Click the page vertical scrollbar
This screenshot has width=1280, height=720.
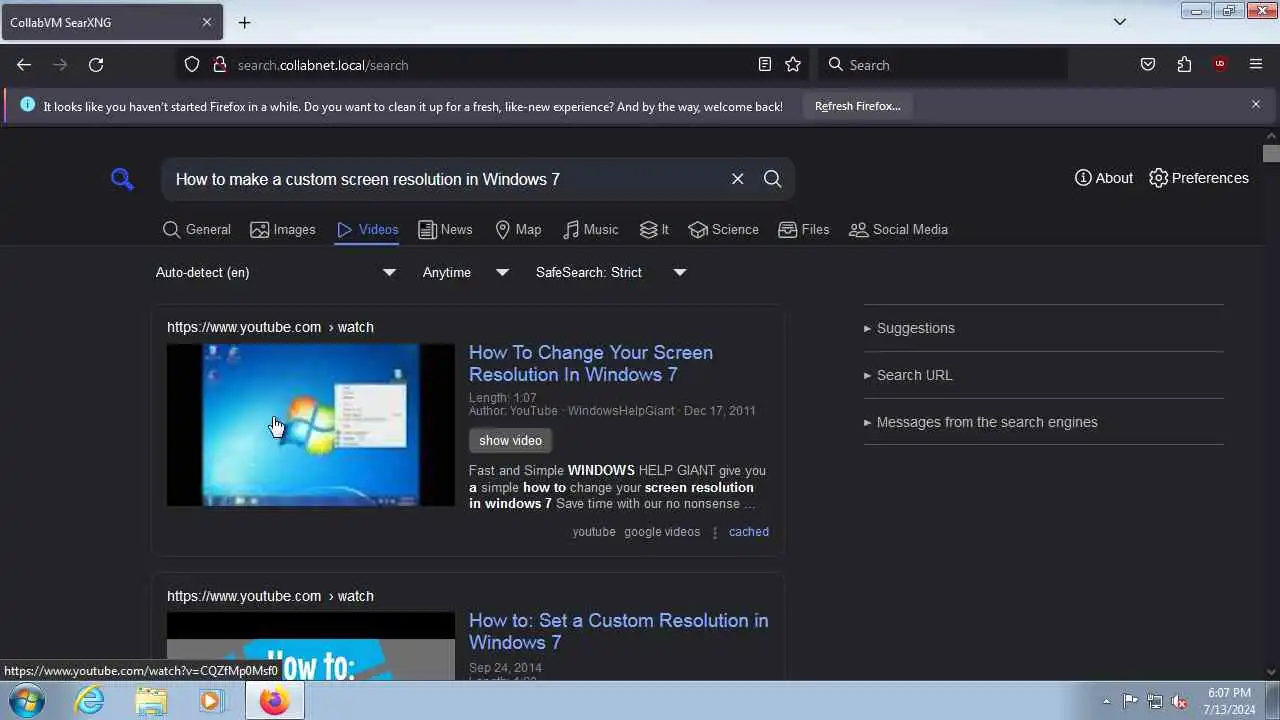[x=1271, y=153]
